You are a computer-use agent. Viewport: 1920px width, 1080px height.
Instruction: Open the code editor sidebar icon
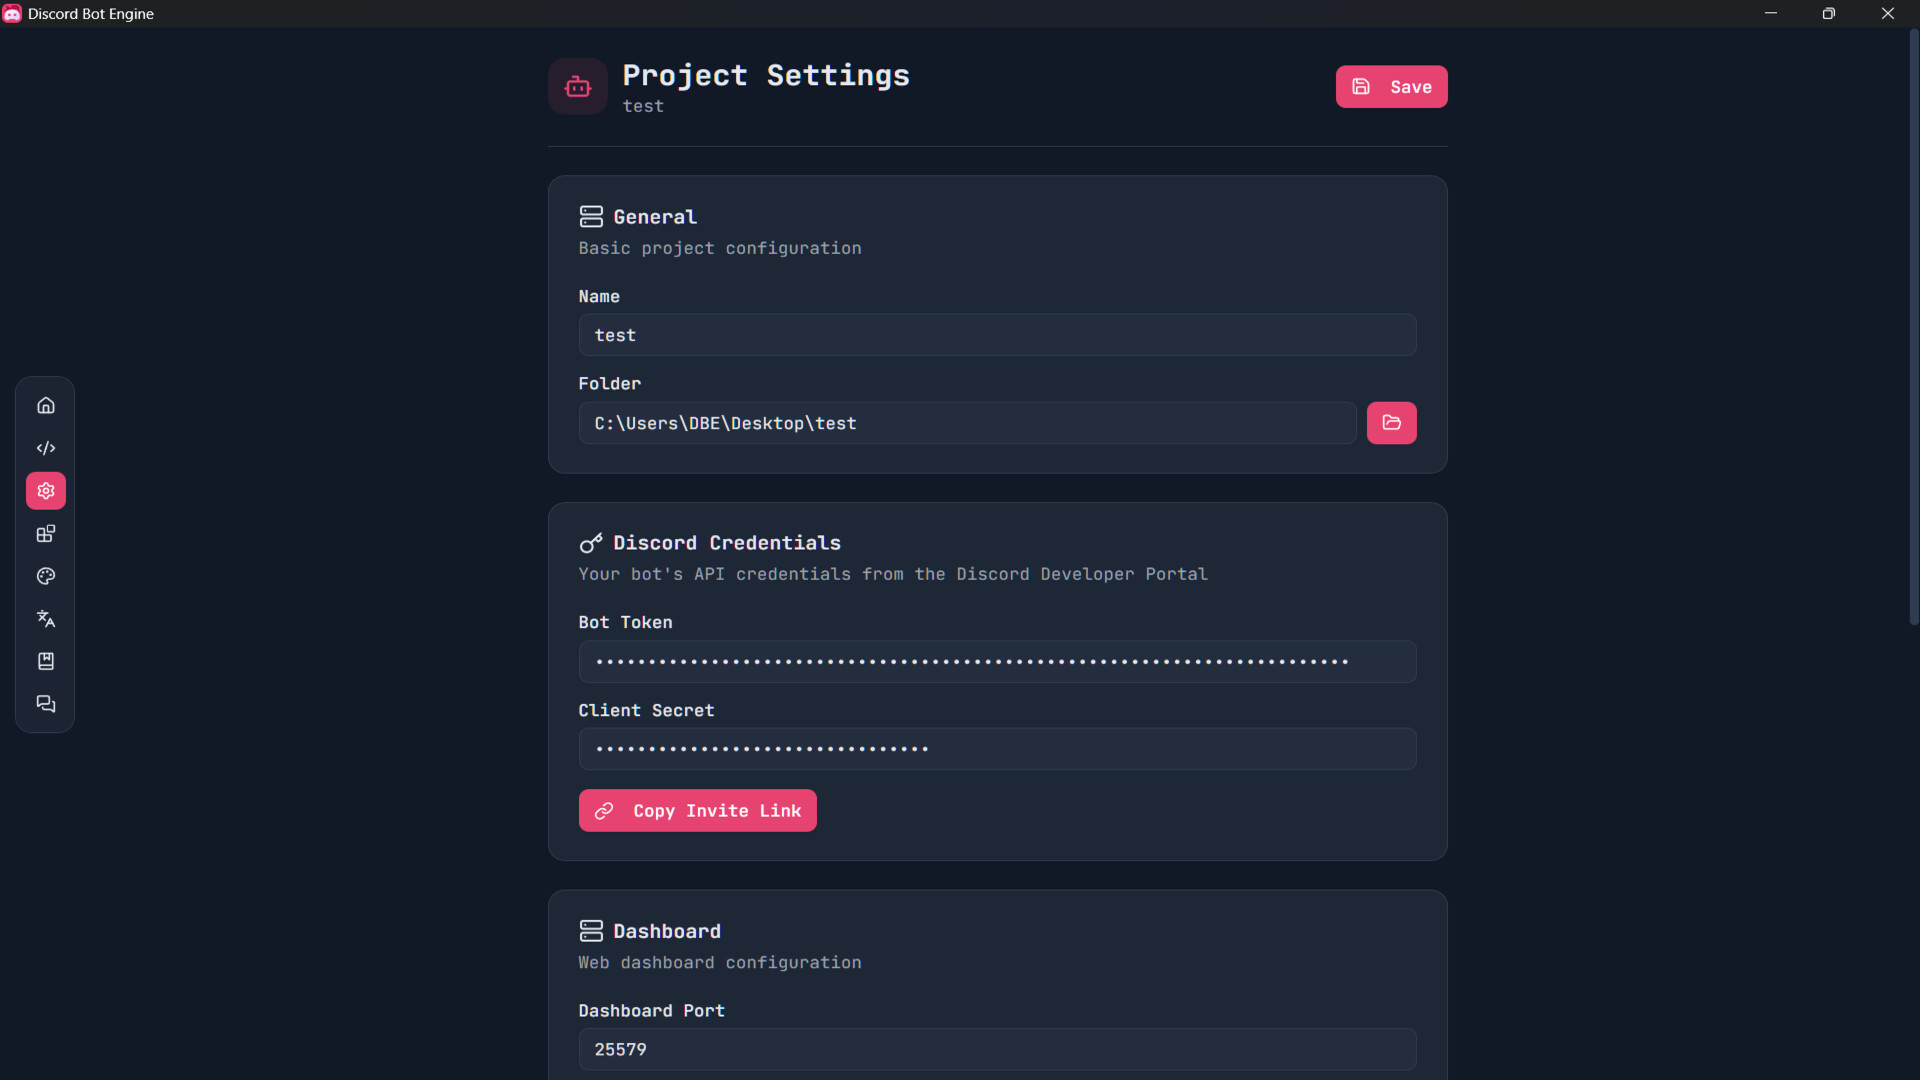(x=46, y=448)
